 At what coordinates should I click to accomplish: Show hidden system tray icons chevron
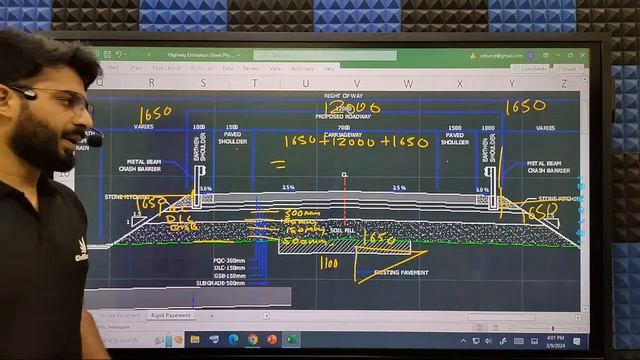click(x=463, y=341)
